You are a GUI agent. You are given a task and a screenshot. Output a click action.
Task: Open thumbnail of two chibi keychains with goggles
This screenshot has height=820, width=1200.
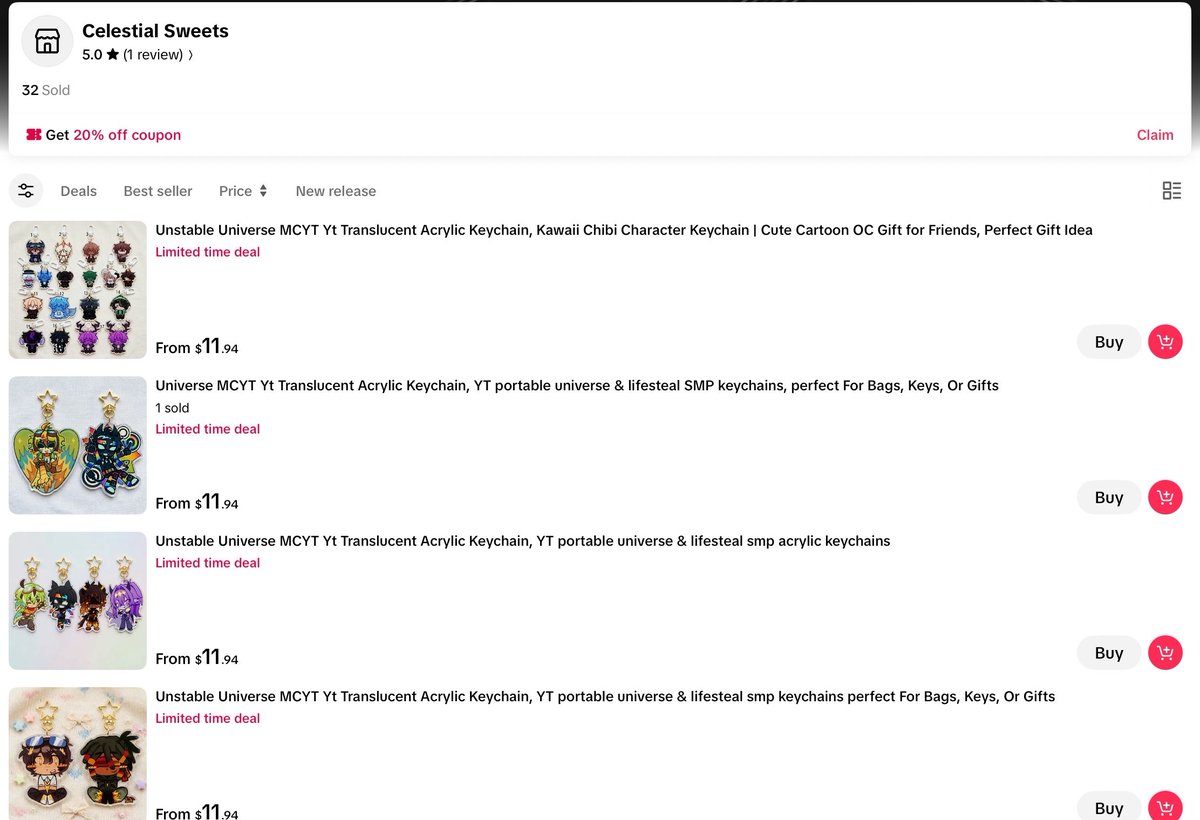pyautogui.click(x=78, y=753)
